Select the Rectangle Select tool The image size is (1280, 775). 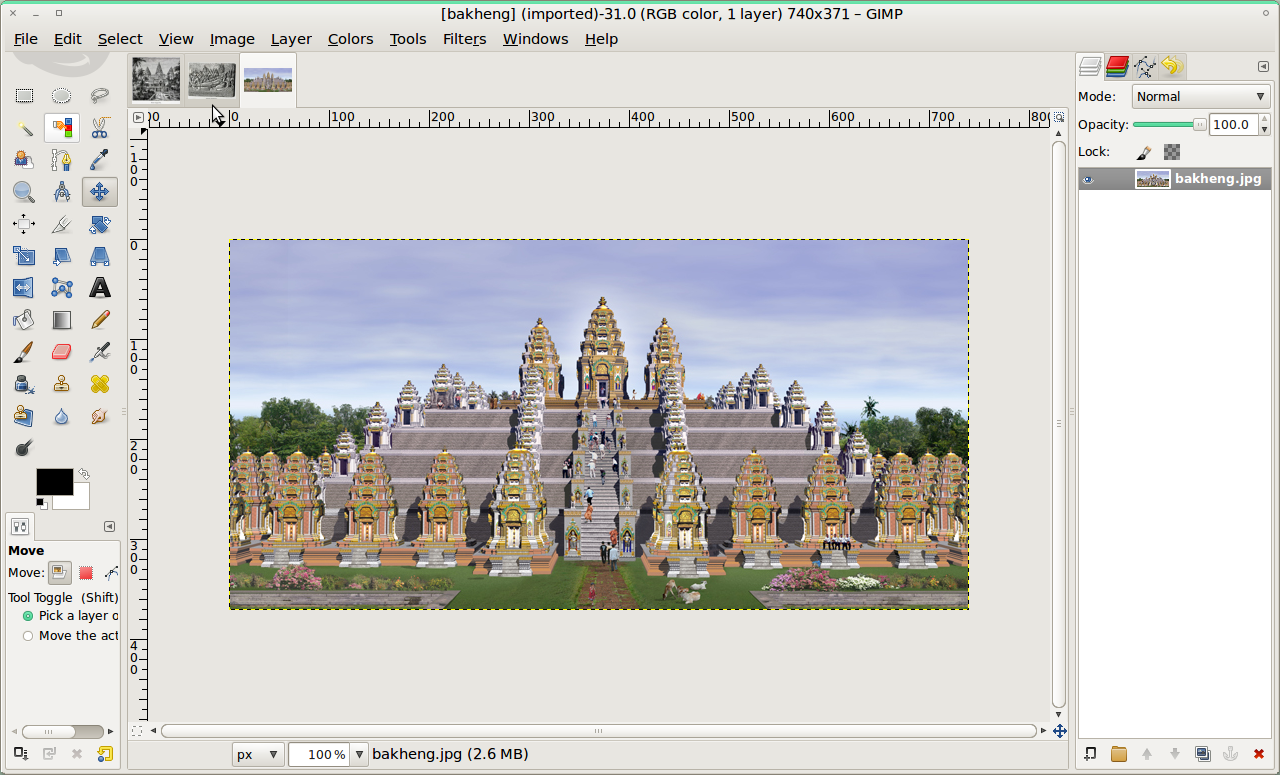tap(24, 96)
